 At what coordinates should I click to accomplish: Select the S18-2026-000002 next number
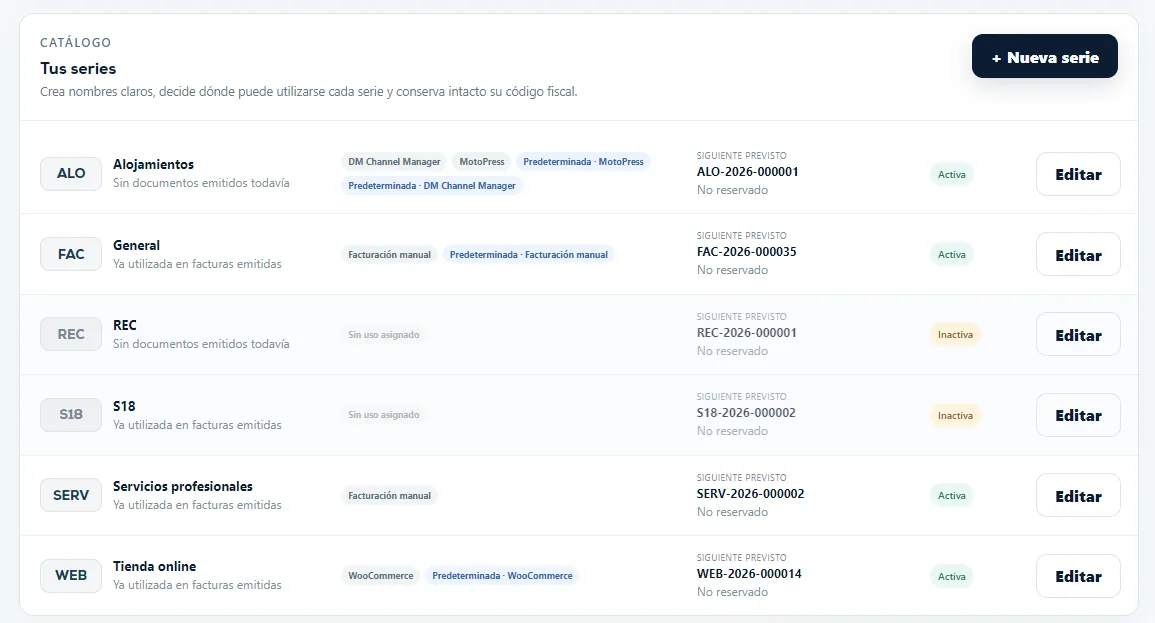tap(746, 413)
